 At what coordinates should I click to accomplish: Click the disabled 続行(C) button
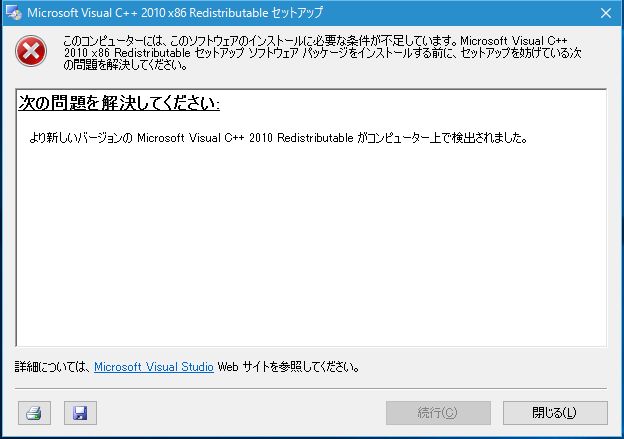click(x=438, y=413)
